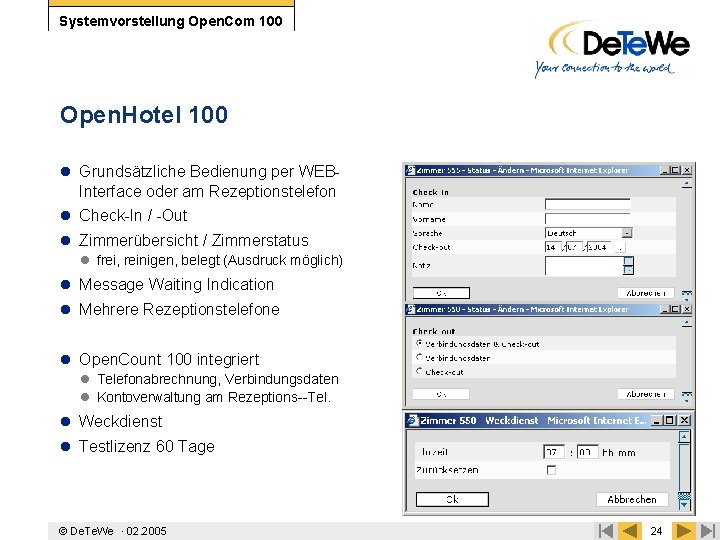Screen dimensions: 720x540
Task: Click 'Kontoverwaltung am Rezeptions--Tel.' sub-bullet
Action: point(214,397)
